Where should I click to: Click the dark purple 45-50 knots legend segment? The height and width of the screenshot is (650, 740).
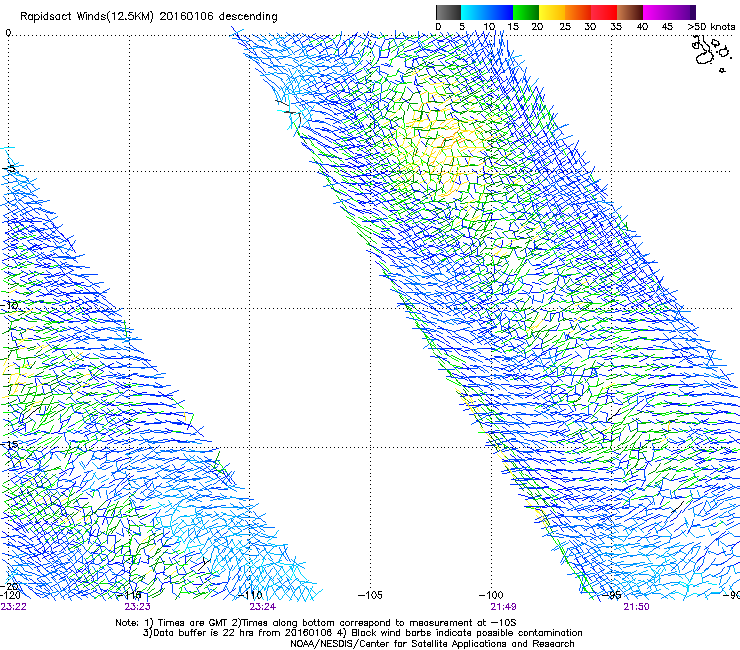tap(682, 12)
